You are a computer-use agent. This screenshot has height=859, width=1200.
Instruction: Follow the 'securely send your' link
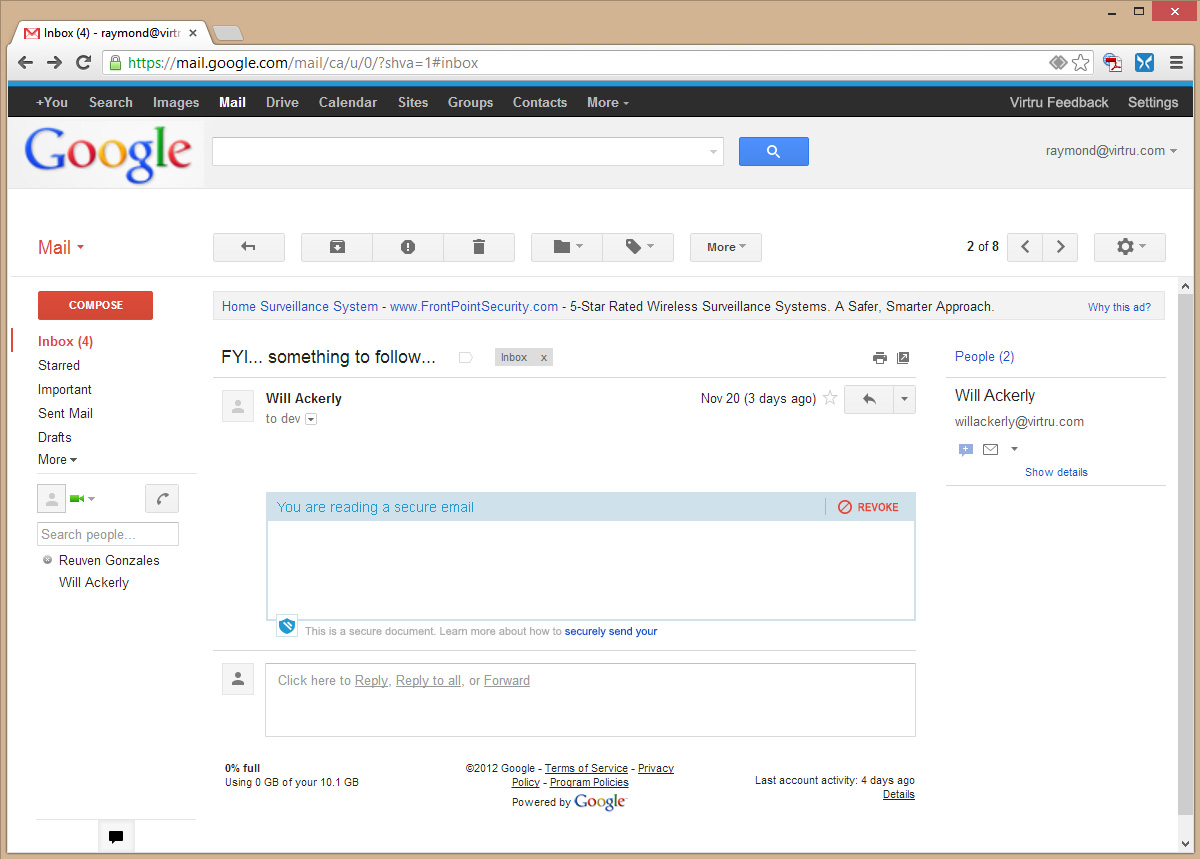pos(611,631)
